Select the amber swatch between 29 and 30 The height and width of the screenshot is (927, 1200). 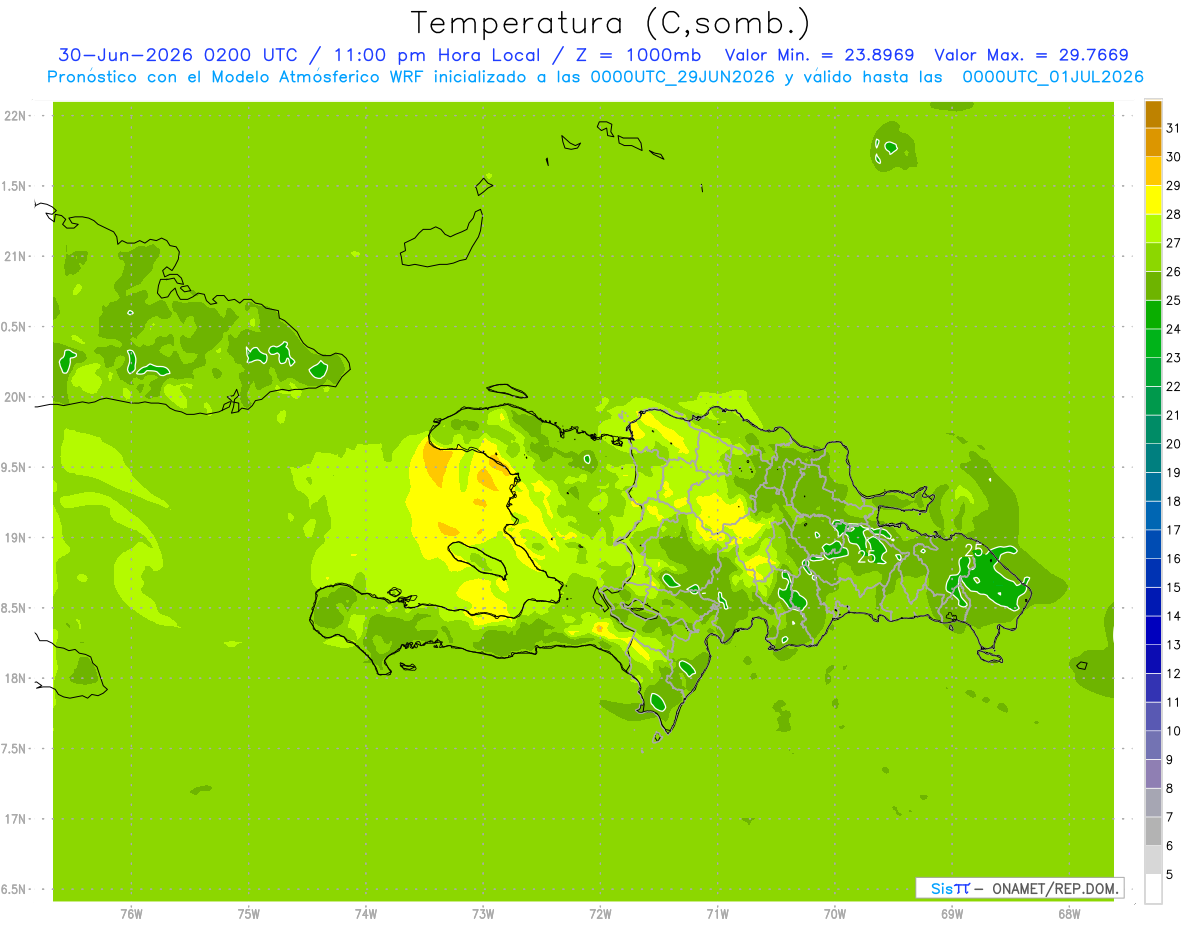coord(1153,171)
